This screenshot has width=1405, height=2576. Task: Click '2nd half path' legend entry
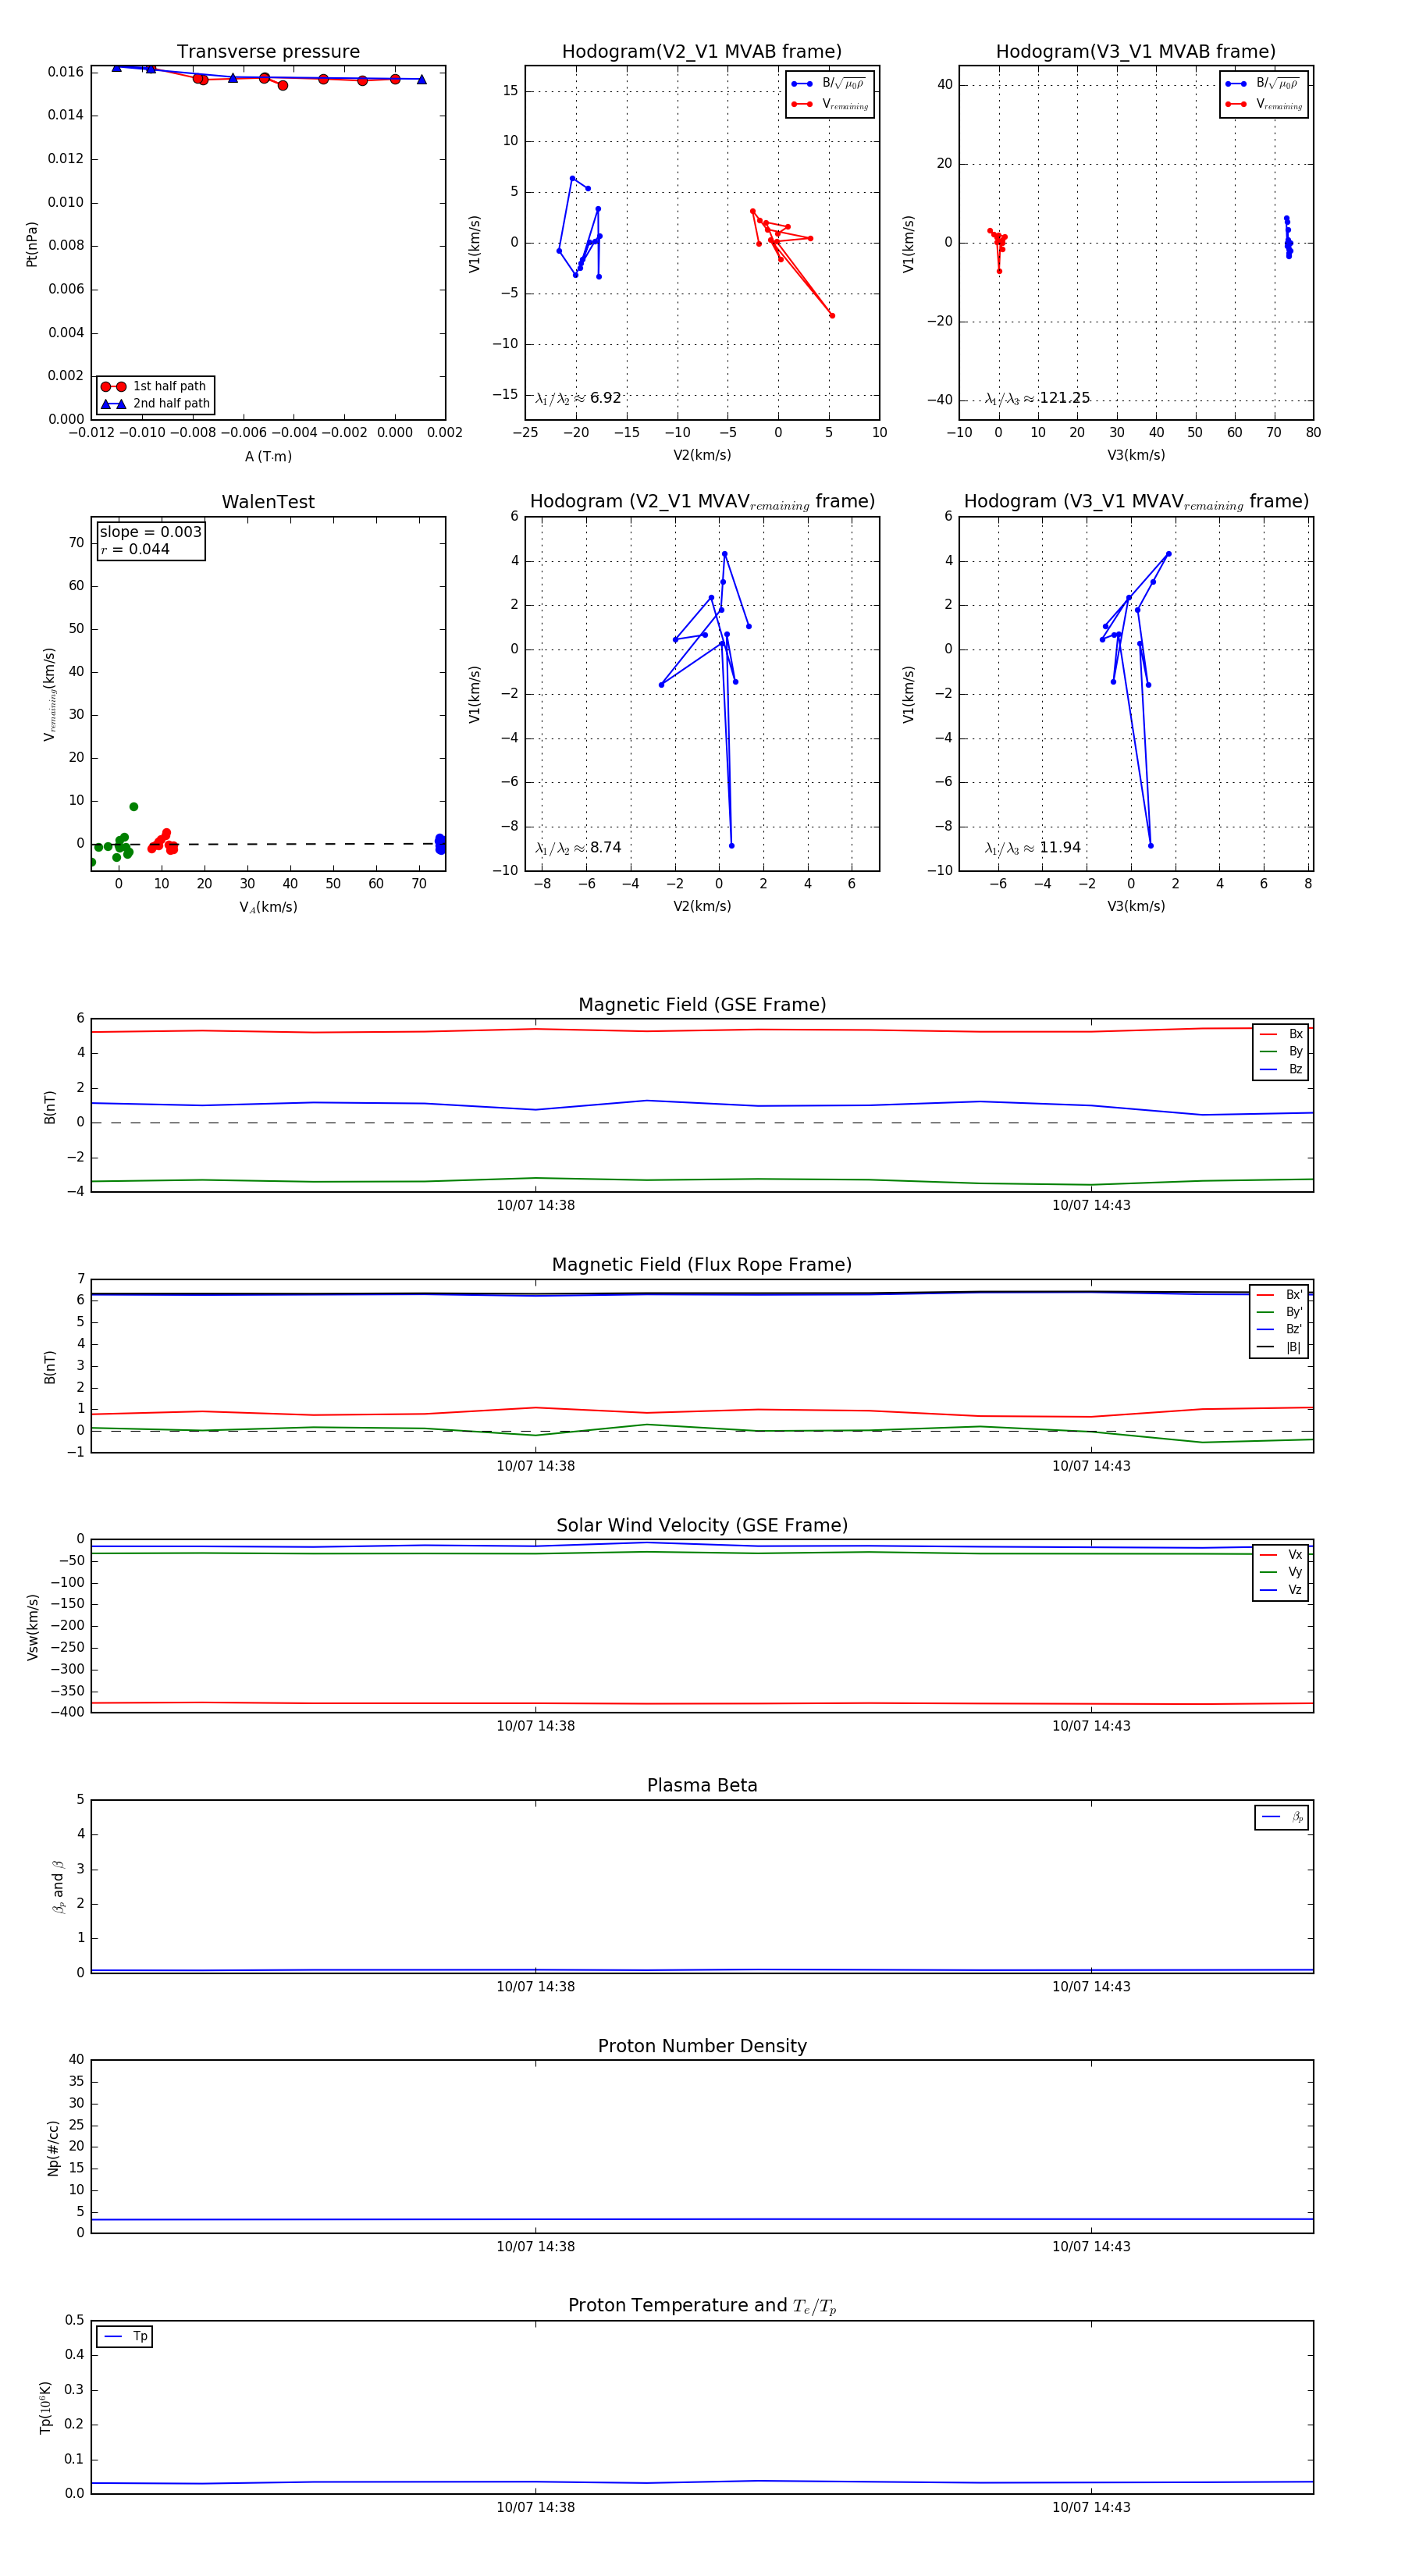(x=155, y=404)
